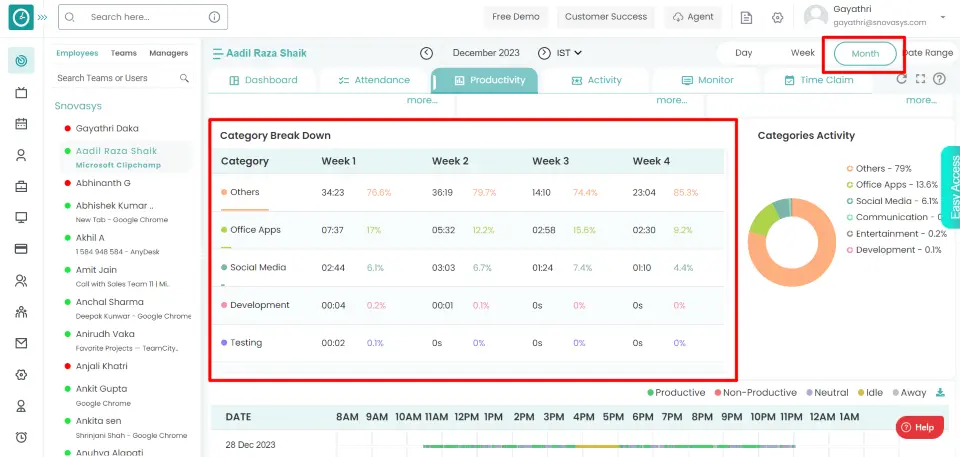Open user account dropdown arrow
This screenshot has height=457, width=960.
click(x=942, y=17)
